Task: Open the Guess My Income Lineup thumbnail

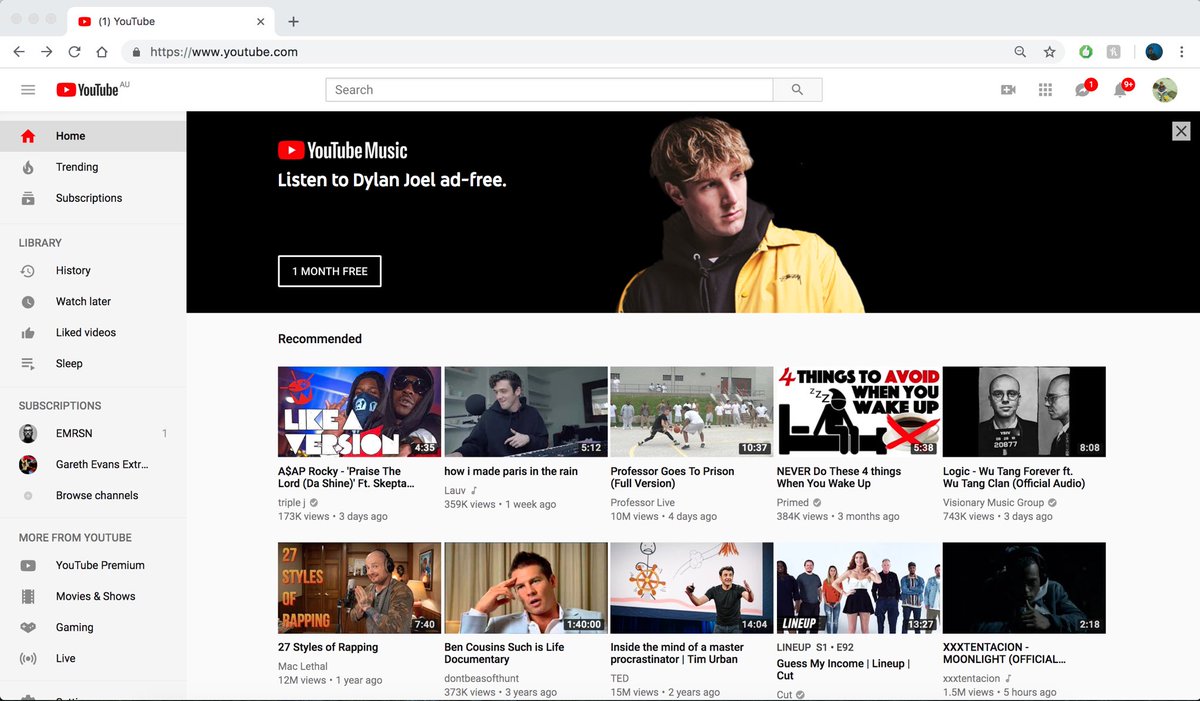Action: tap(858, 588)
